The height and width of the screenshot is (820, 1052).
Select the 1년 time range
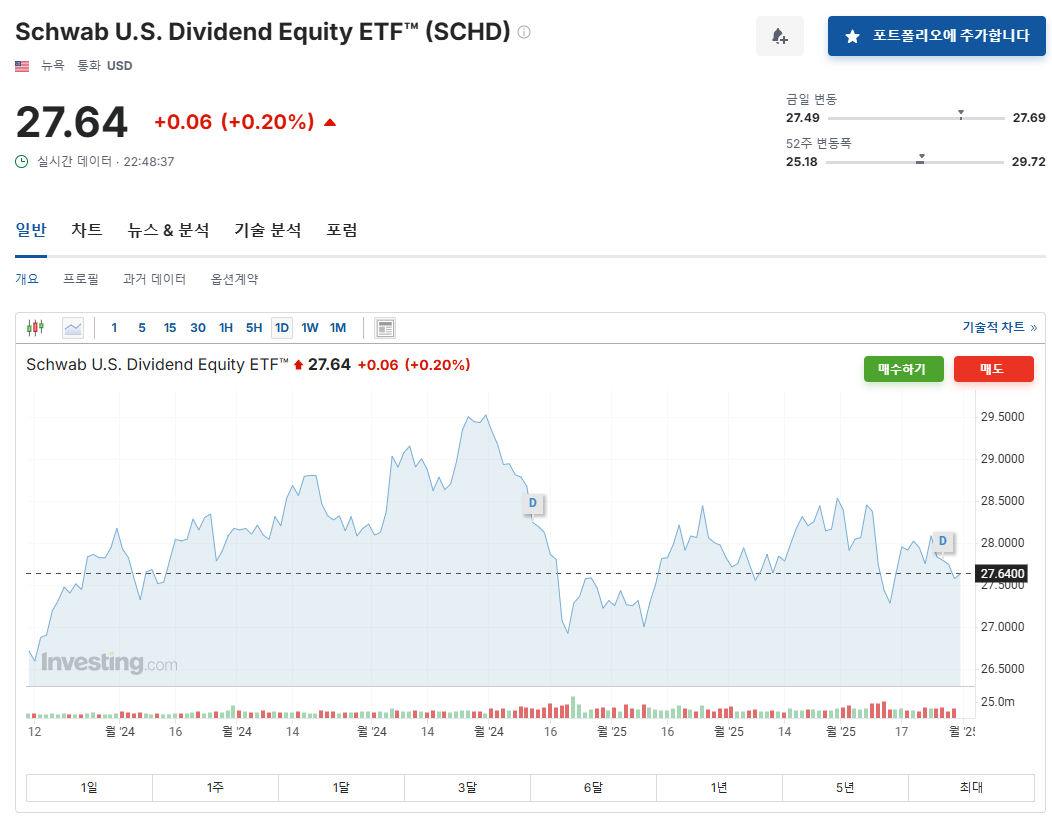click(x=719, y=787)
